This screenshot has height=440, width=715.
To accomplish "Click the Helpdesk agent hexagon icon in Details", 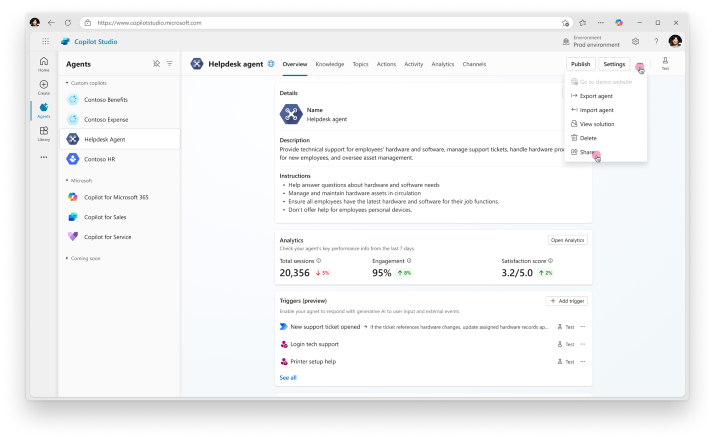I will point(291,114).
